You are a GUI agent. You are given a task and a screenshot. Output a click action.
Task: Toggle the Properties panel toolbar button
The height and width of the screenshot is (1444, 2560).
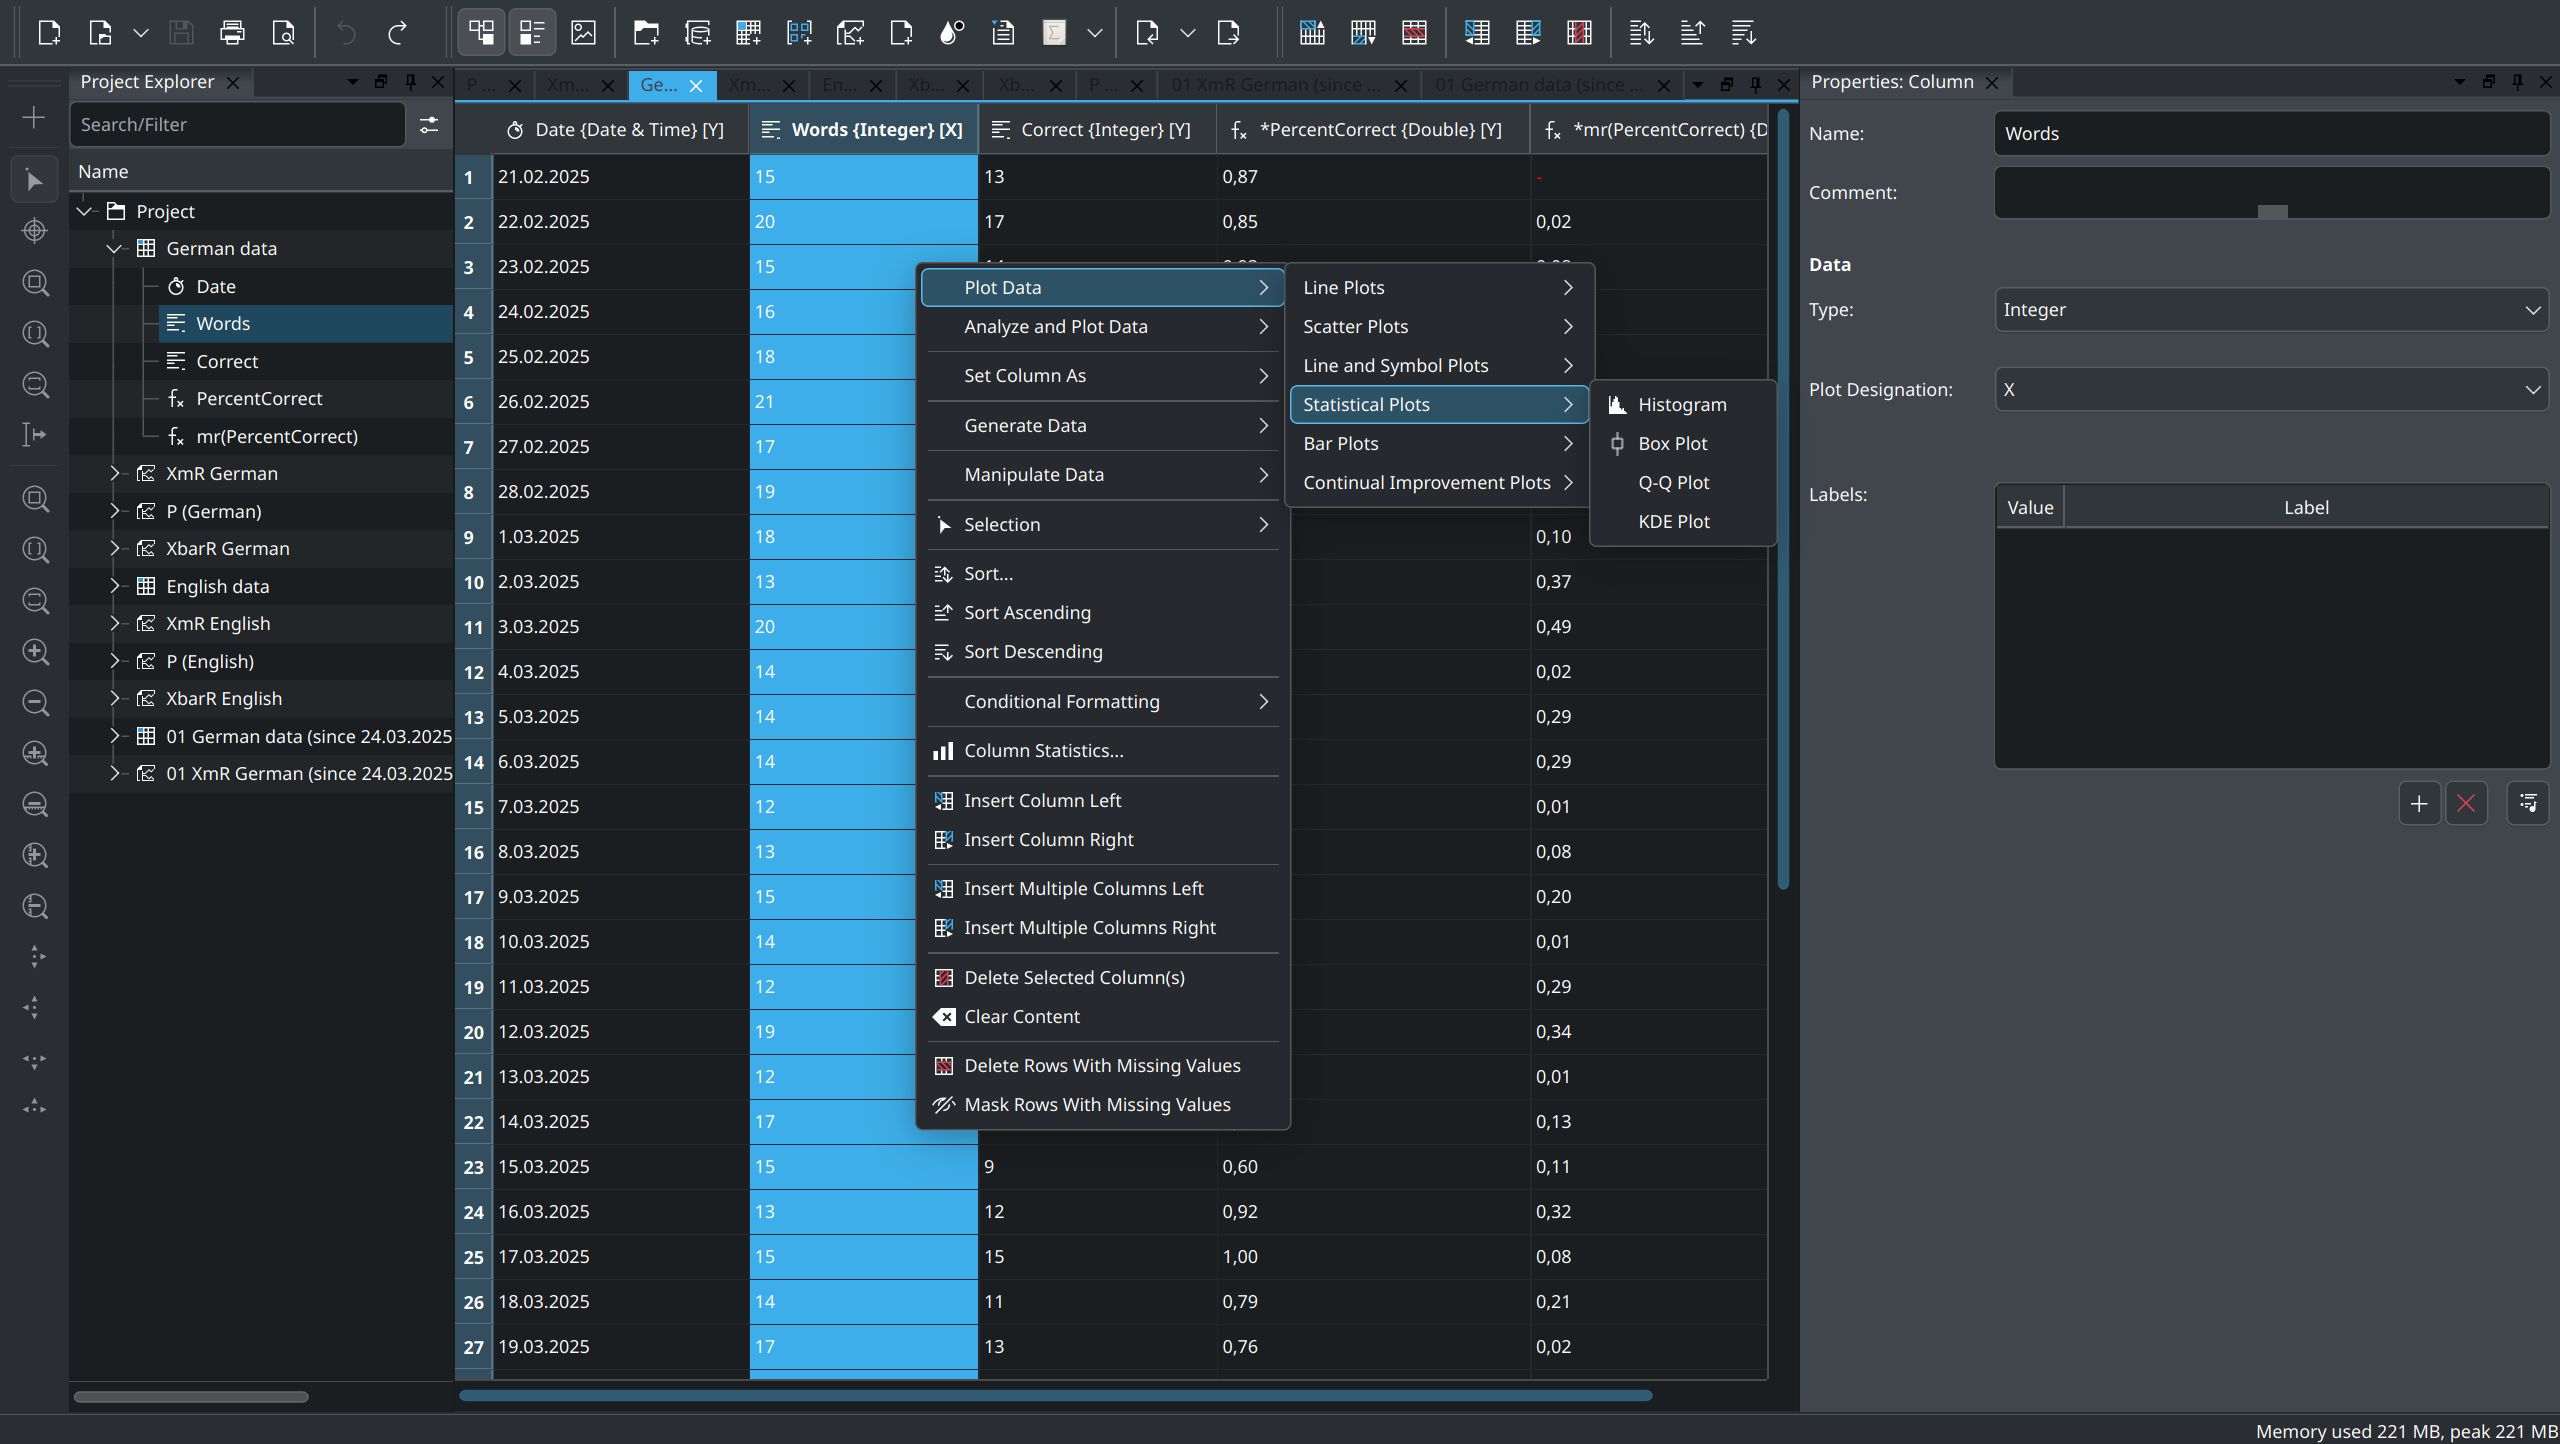532,33
